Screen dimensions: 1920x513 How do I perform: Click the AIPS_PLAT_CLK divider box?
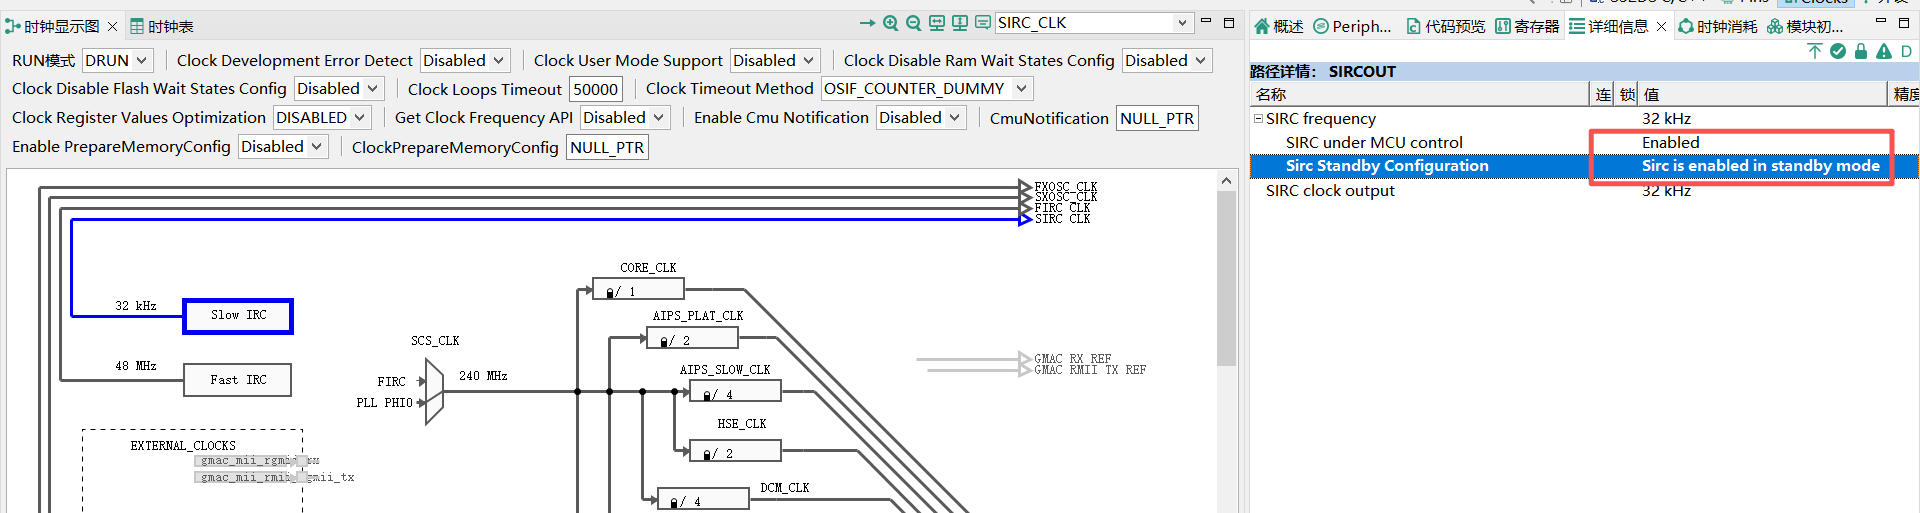coord(693,339)
